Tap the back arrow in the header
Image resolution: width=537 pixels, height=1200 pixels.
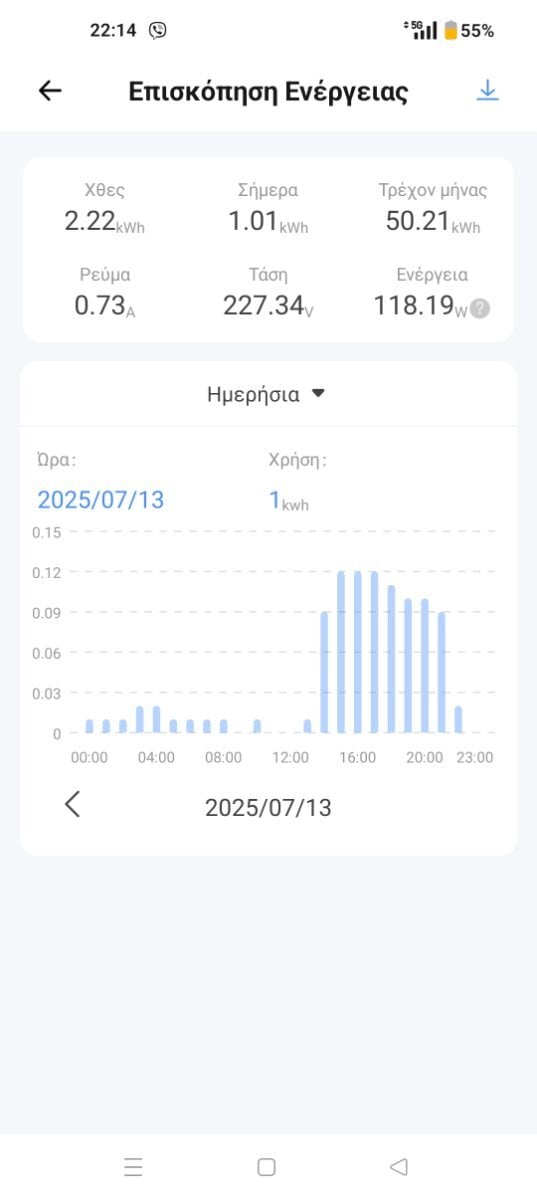coord(50,91)
